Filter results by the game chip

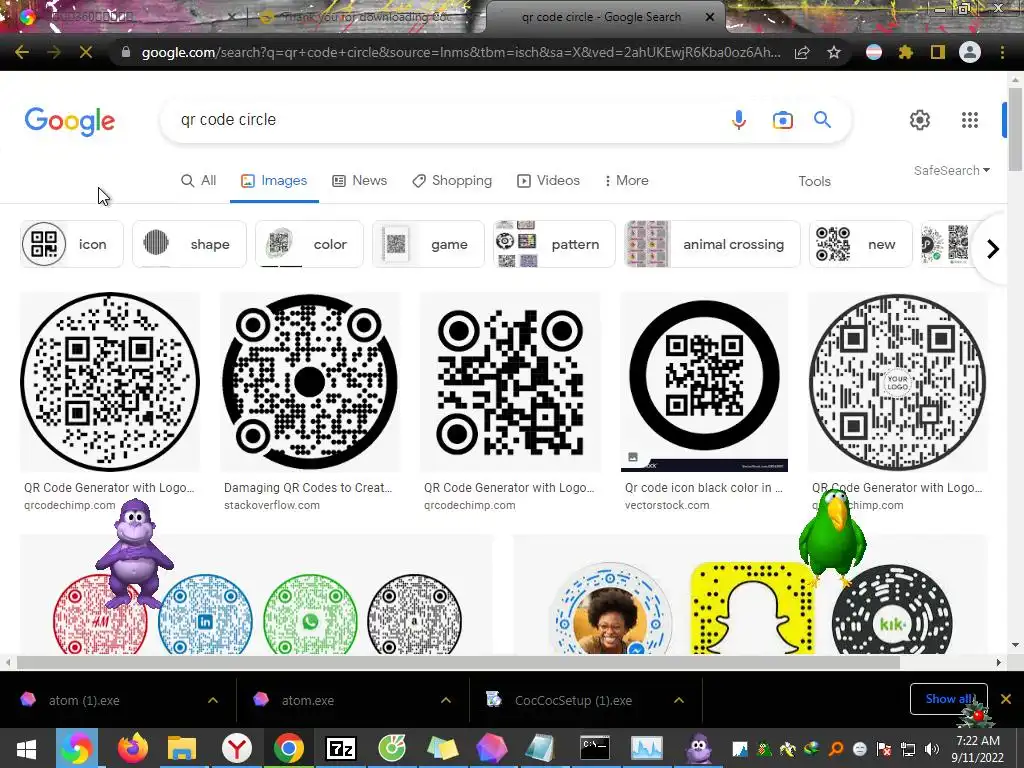[x=428, y=244]
